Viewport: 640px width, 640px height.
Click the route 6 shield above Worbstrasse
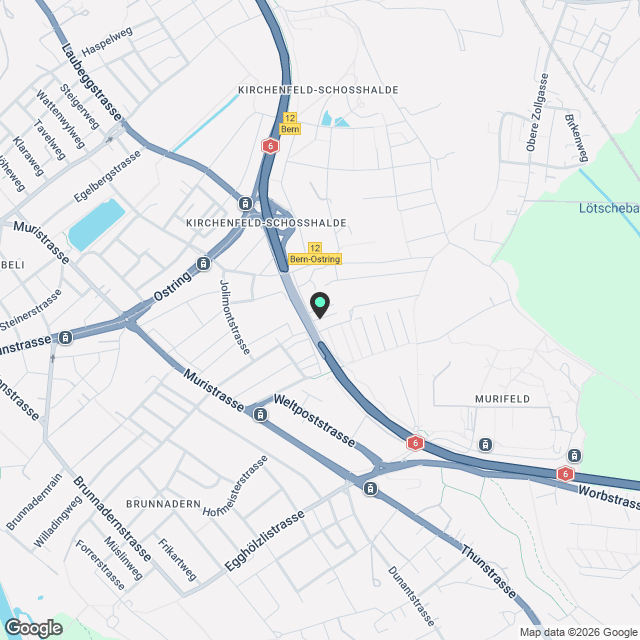click(565, 474)
